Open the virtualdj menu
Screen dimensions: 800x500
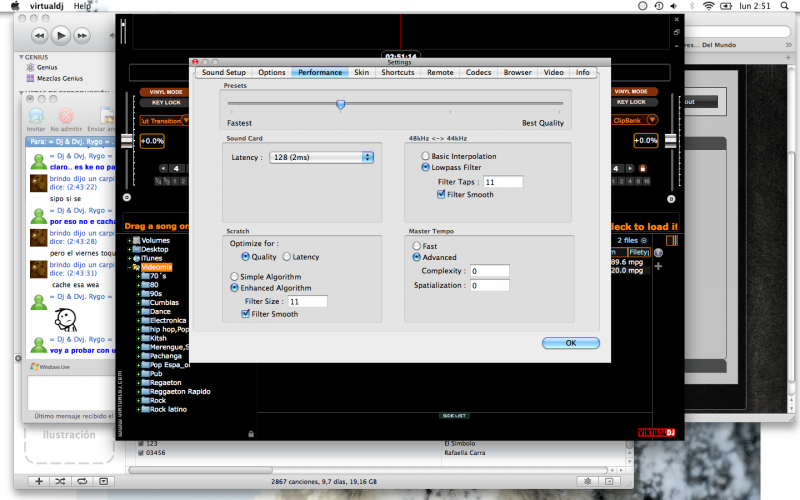(46, 6)
